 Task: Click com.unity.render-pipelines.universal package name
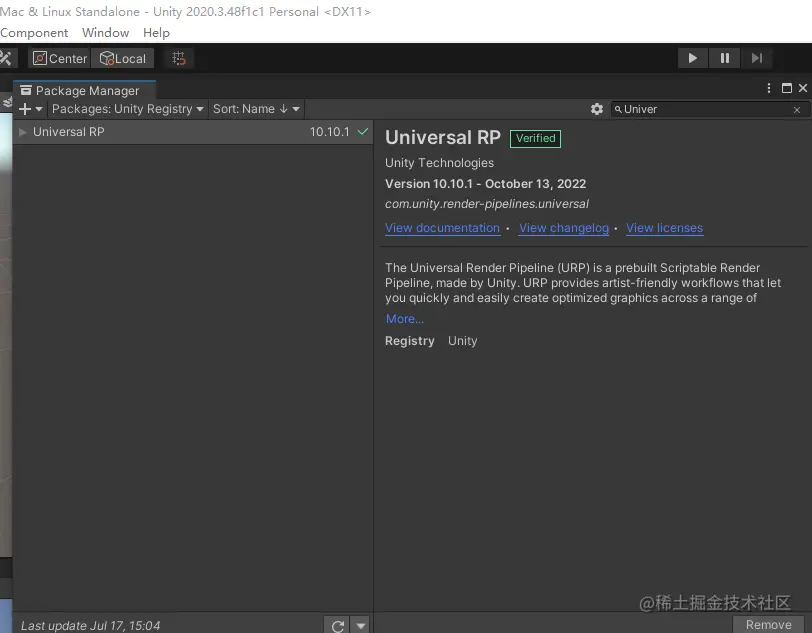click(487, 204)
